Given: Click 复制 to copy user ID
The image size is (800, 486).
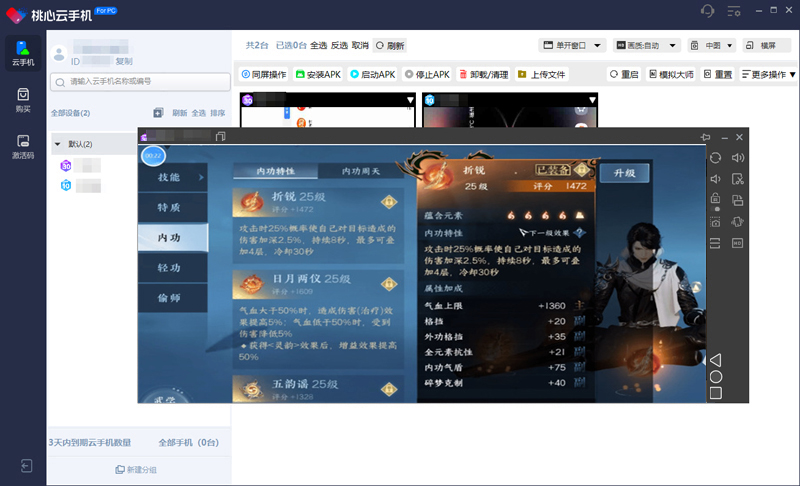Looking at the screenshot, I should tap(124, 61).
